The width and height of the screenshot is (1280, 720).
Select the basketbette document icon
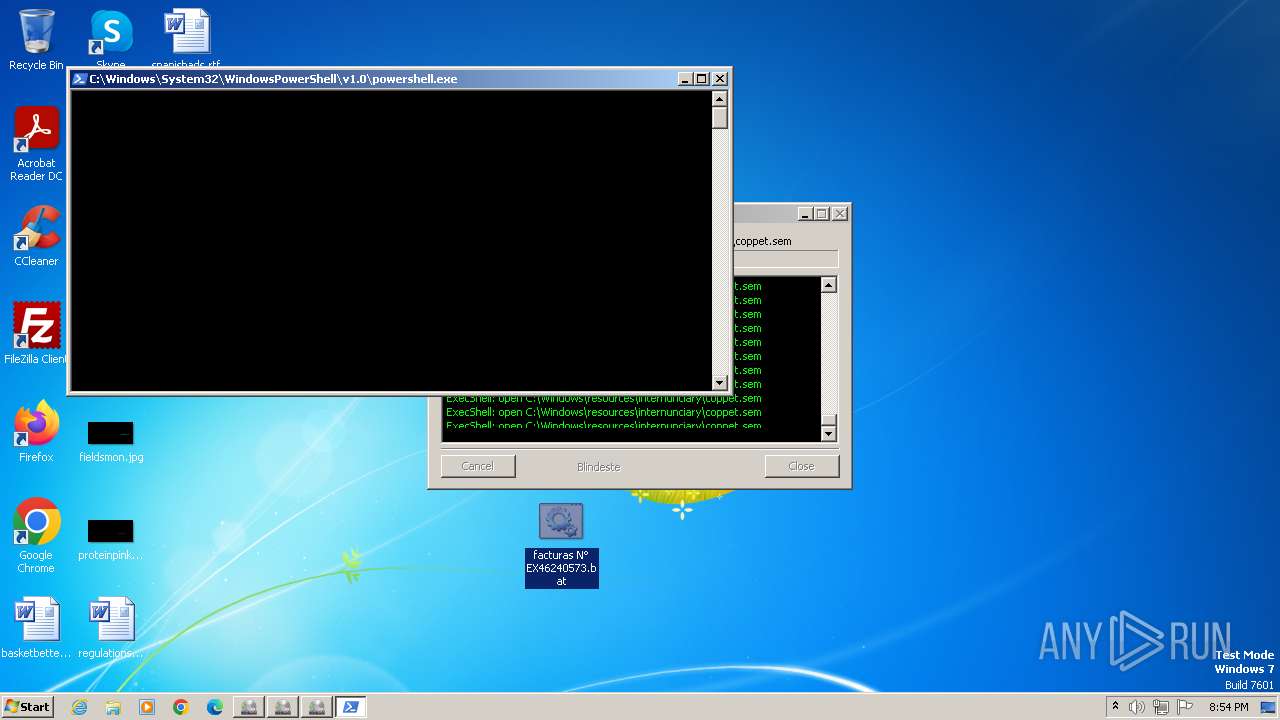point(36,628)
